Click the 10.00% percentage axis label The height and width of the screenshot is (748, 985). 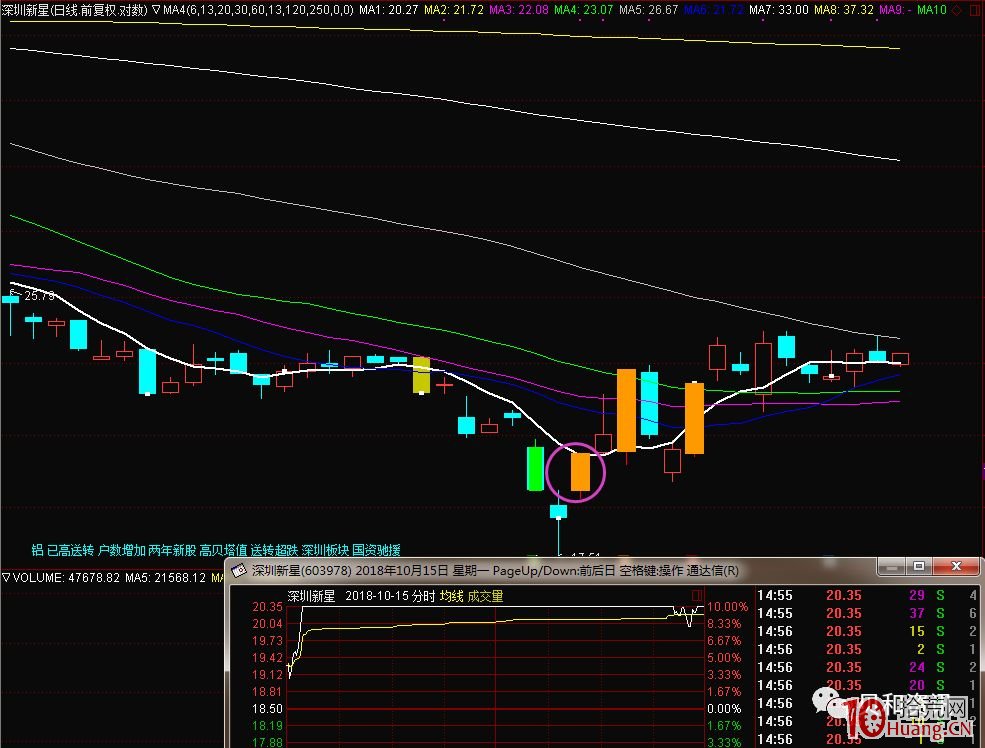(x=727, y=607)
